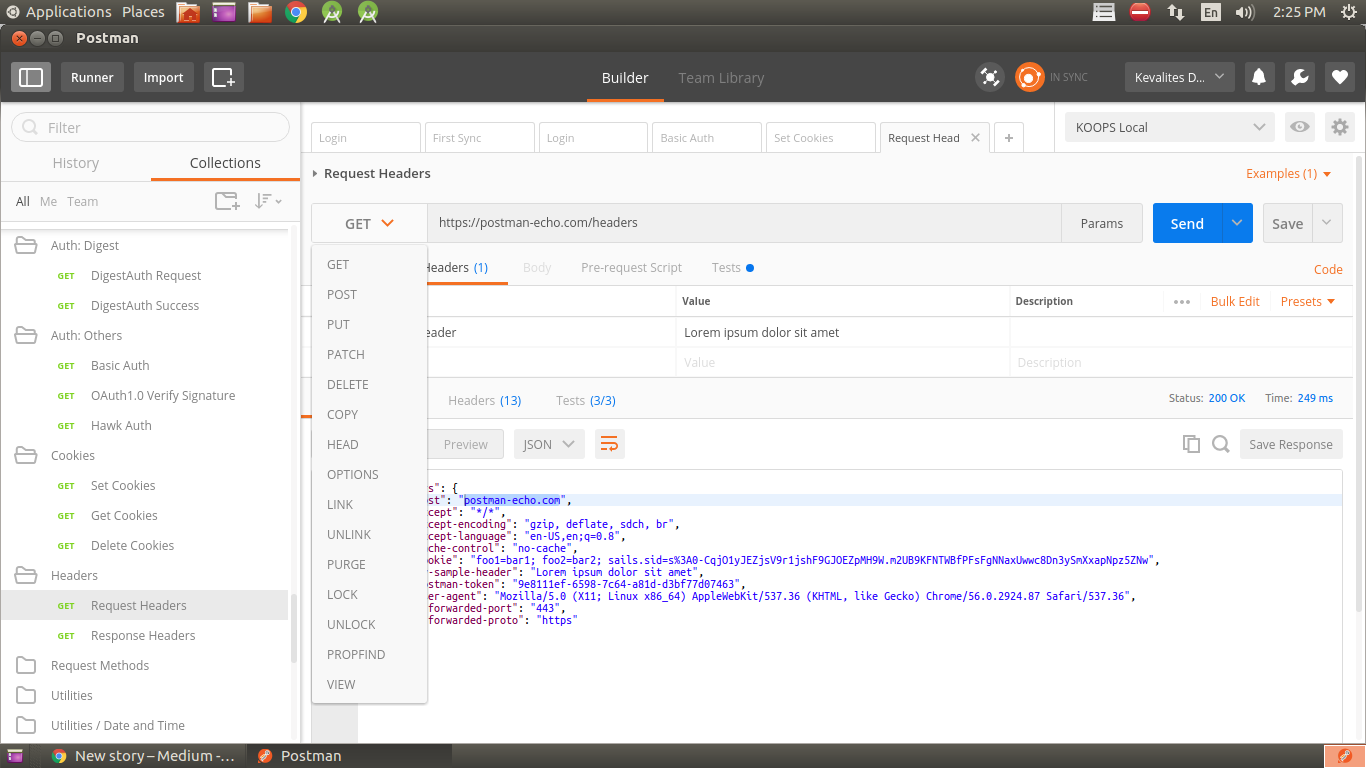Toggle environment quick look eye
This screenshot has width=1366, height=768.
1299,127
